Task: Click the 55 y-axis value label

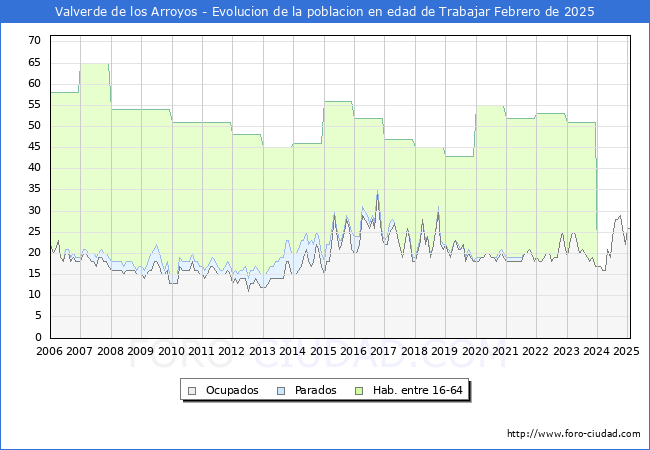Action: [x=34, y=104]
